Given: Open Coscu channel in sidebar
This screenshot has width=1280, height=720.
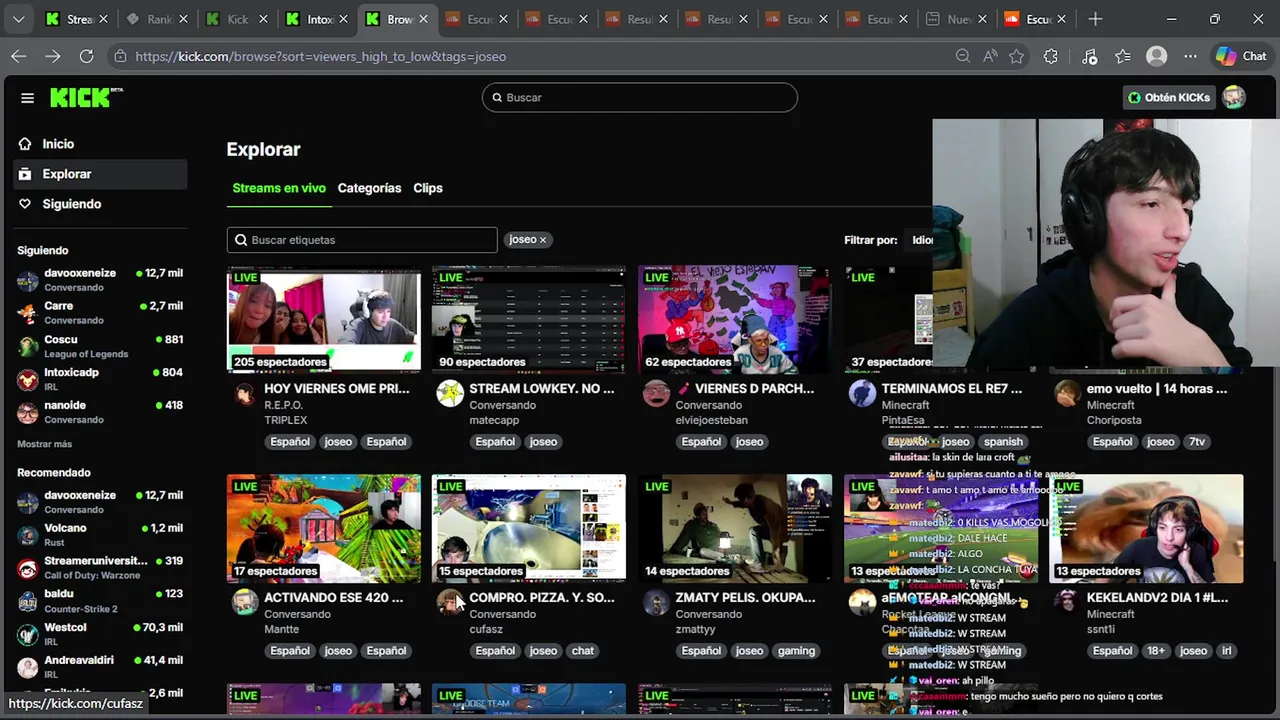Looking at the screenshot, I should pyautogui.click(x=100, y=346).
